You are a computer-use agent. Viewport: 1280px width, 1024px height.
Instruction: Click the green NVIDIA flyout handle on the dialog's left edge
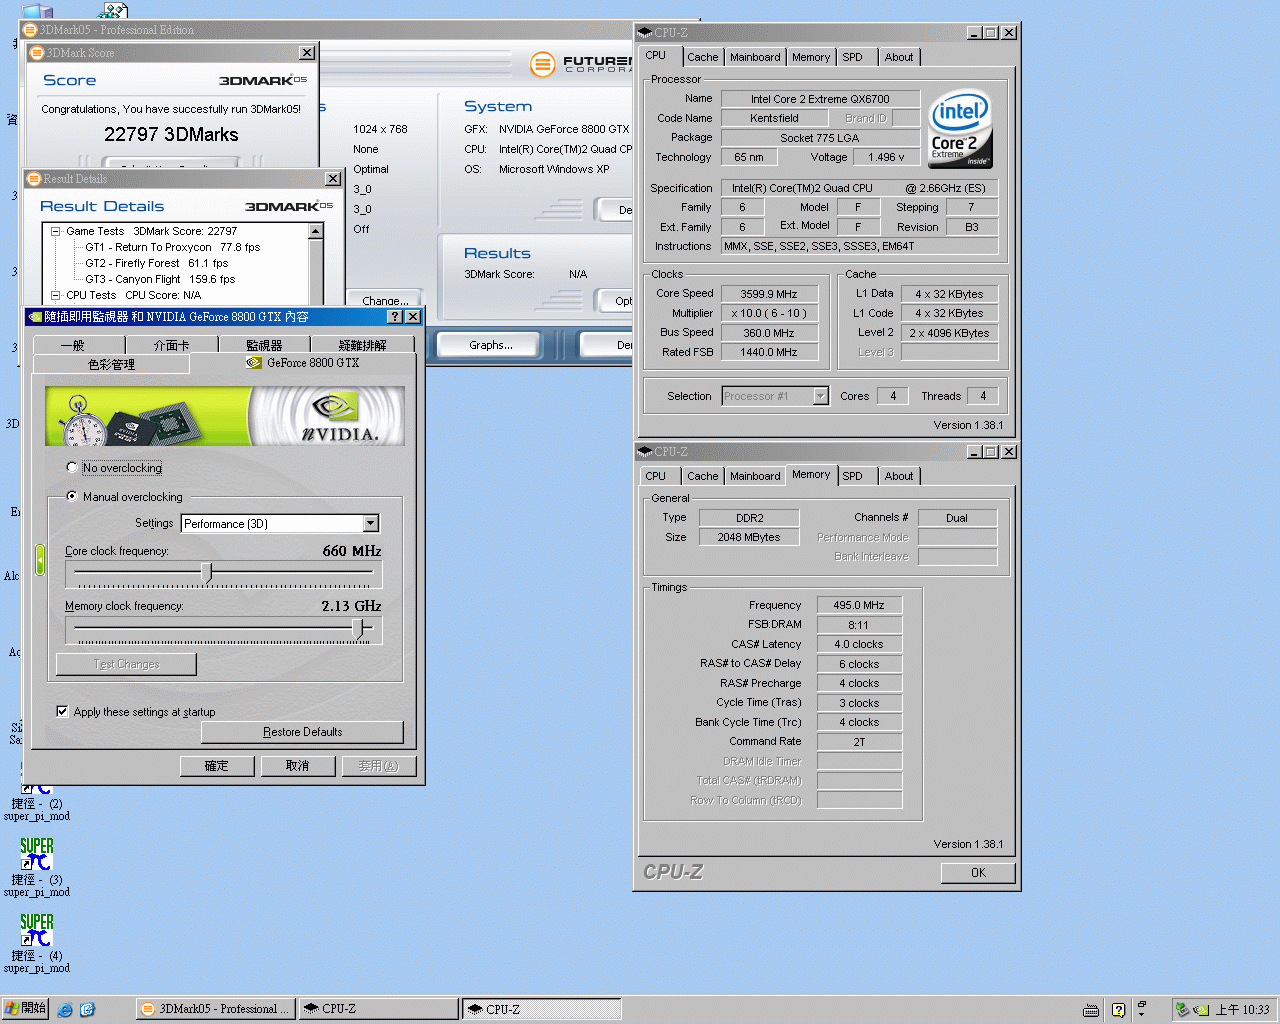pos(40,559)
